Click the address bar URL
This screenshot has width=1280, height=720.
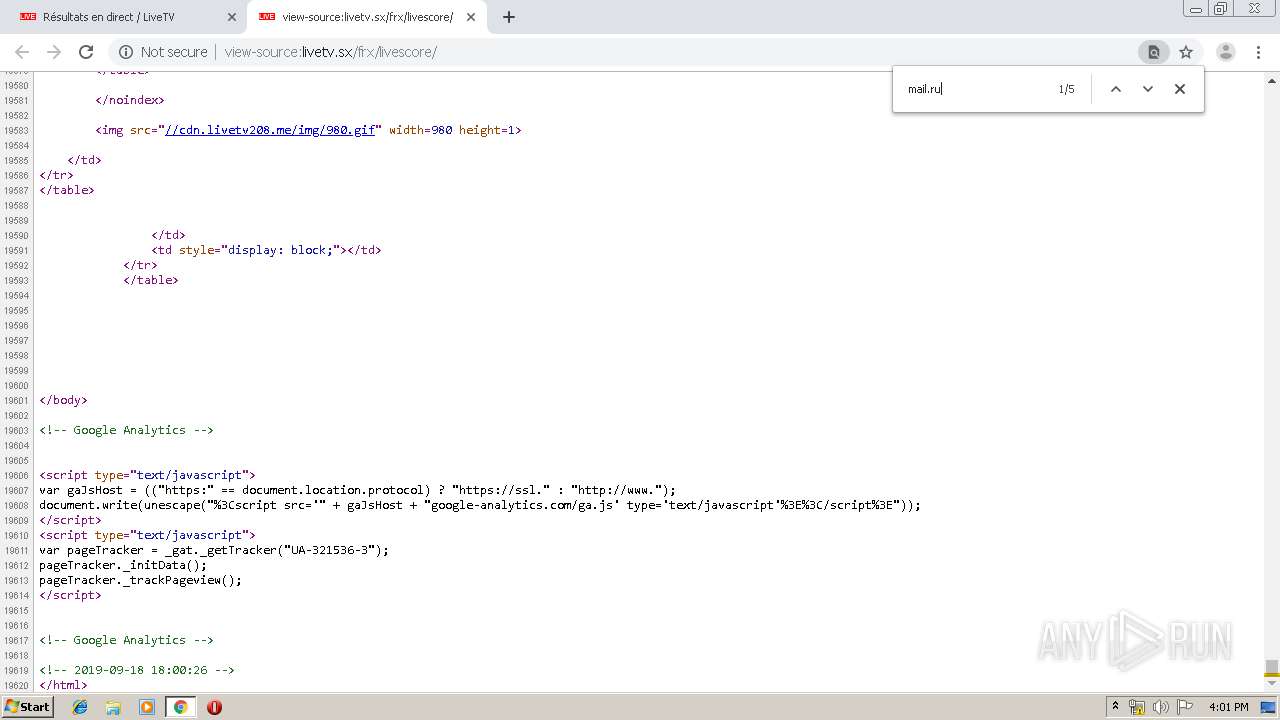[x=330, y=52]
